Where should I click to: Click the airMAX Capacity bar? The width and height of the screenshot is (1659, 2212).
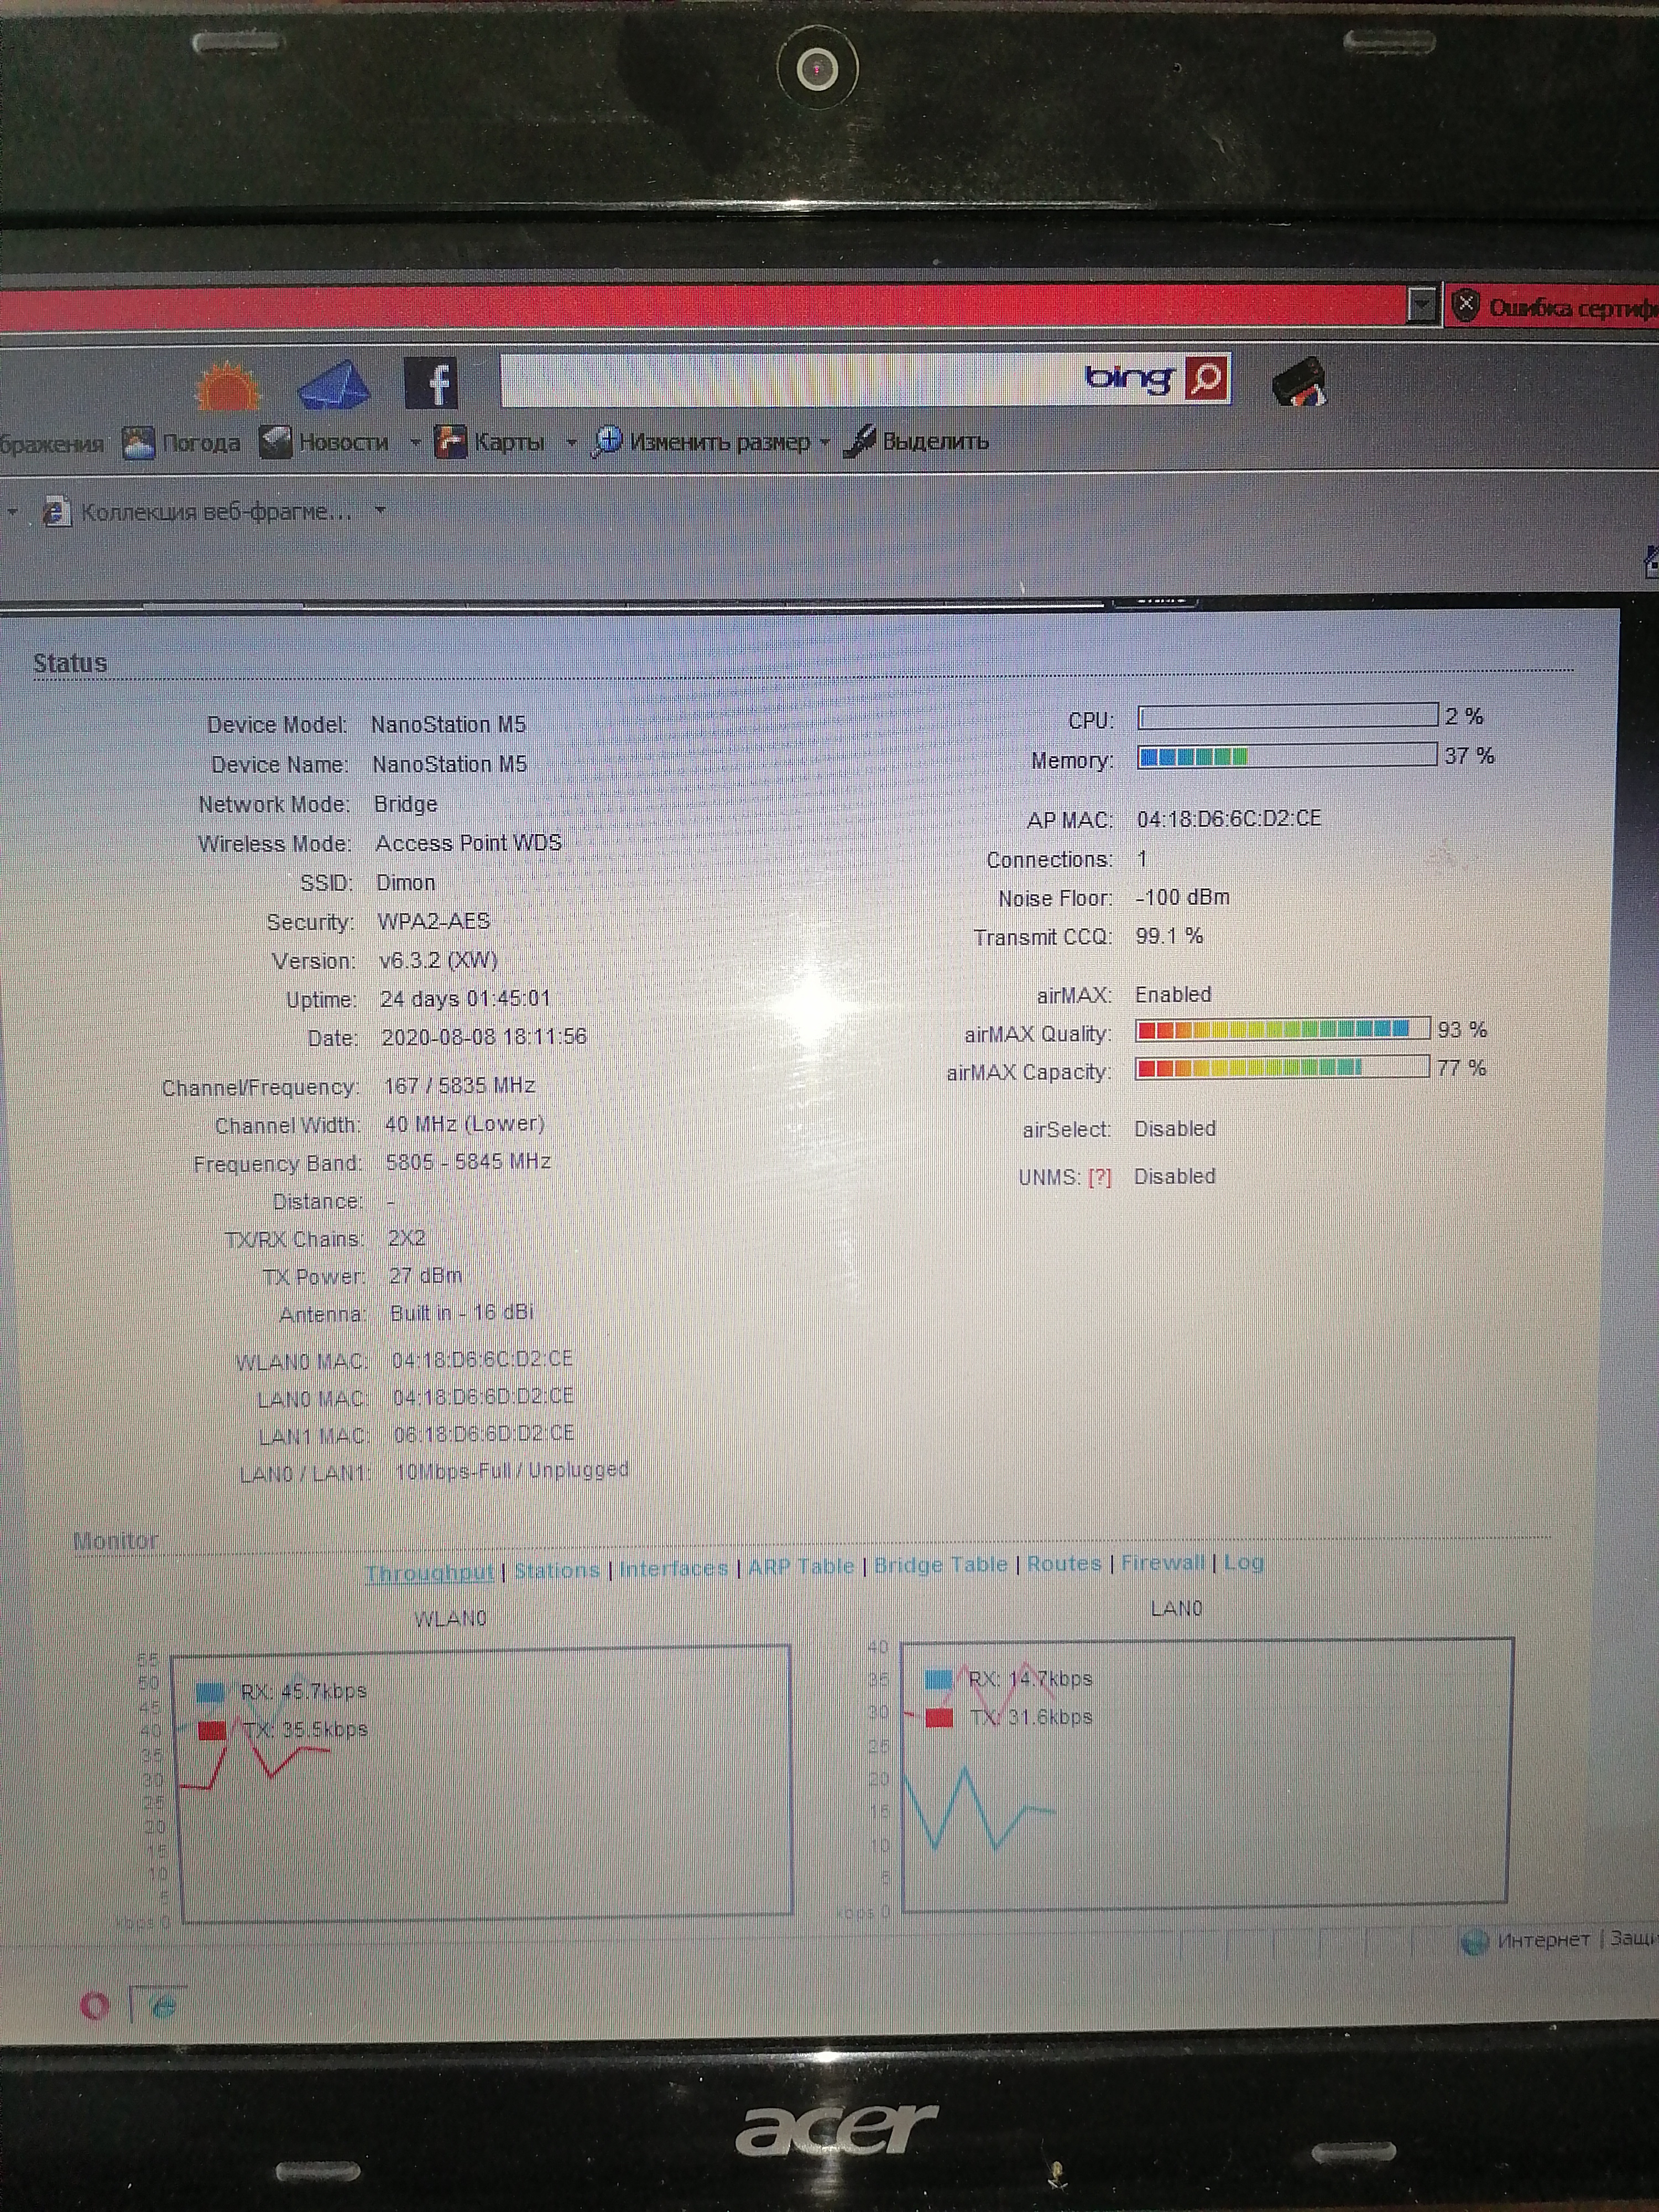[x=1282, y=1068]
